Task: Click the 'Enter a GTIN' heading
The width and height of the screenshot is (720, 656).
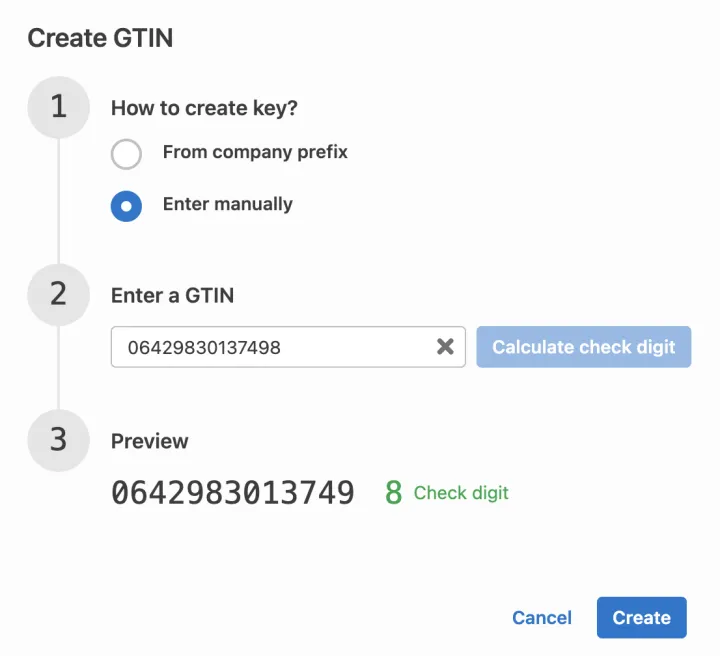Action: pos(173,295)
